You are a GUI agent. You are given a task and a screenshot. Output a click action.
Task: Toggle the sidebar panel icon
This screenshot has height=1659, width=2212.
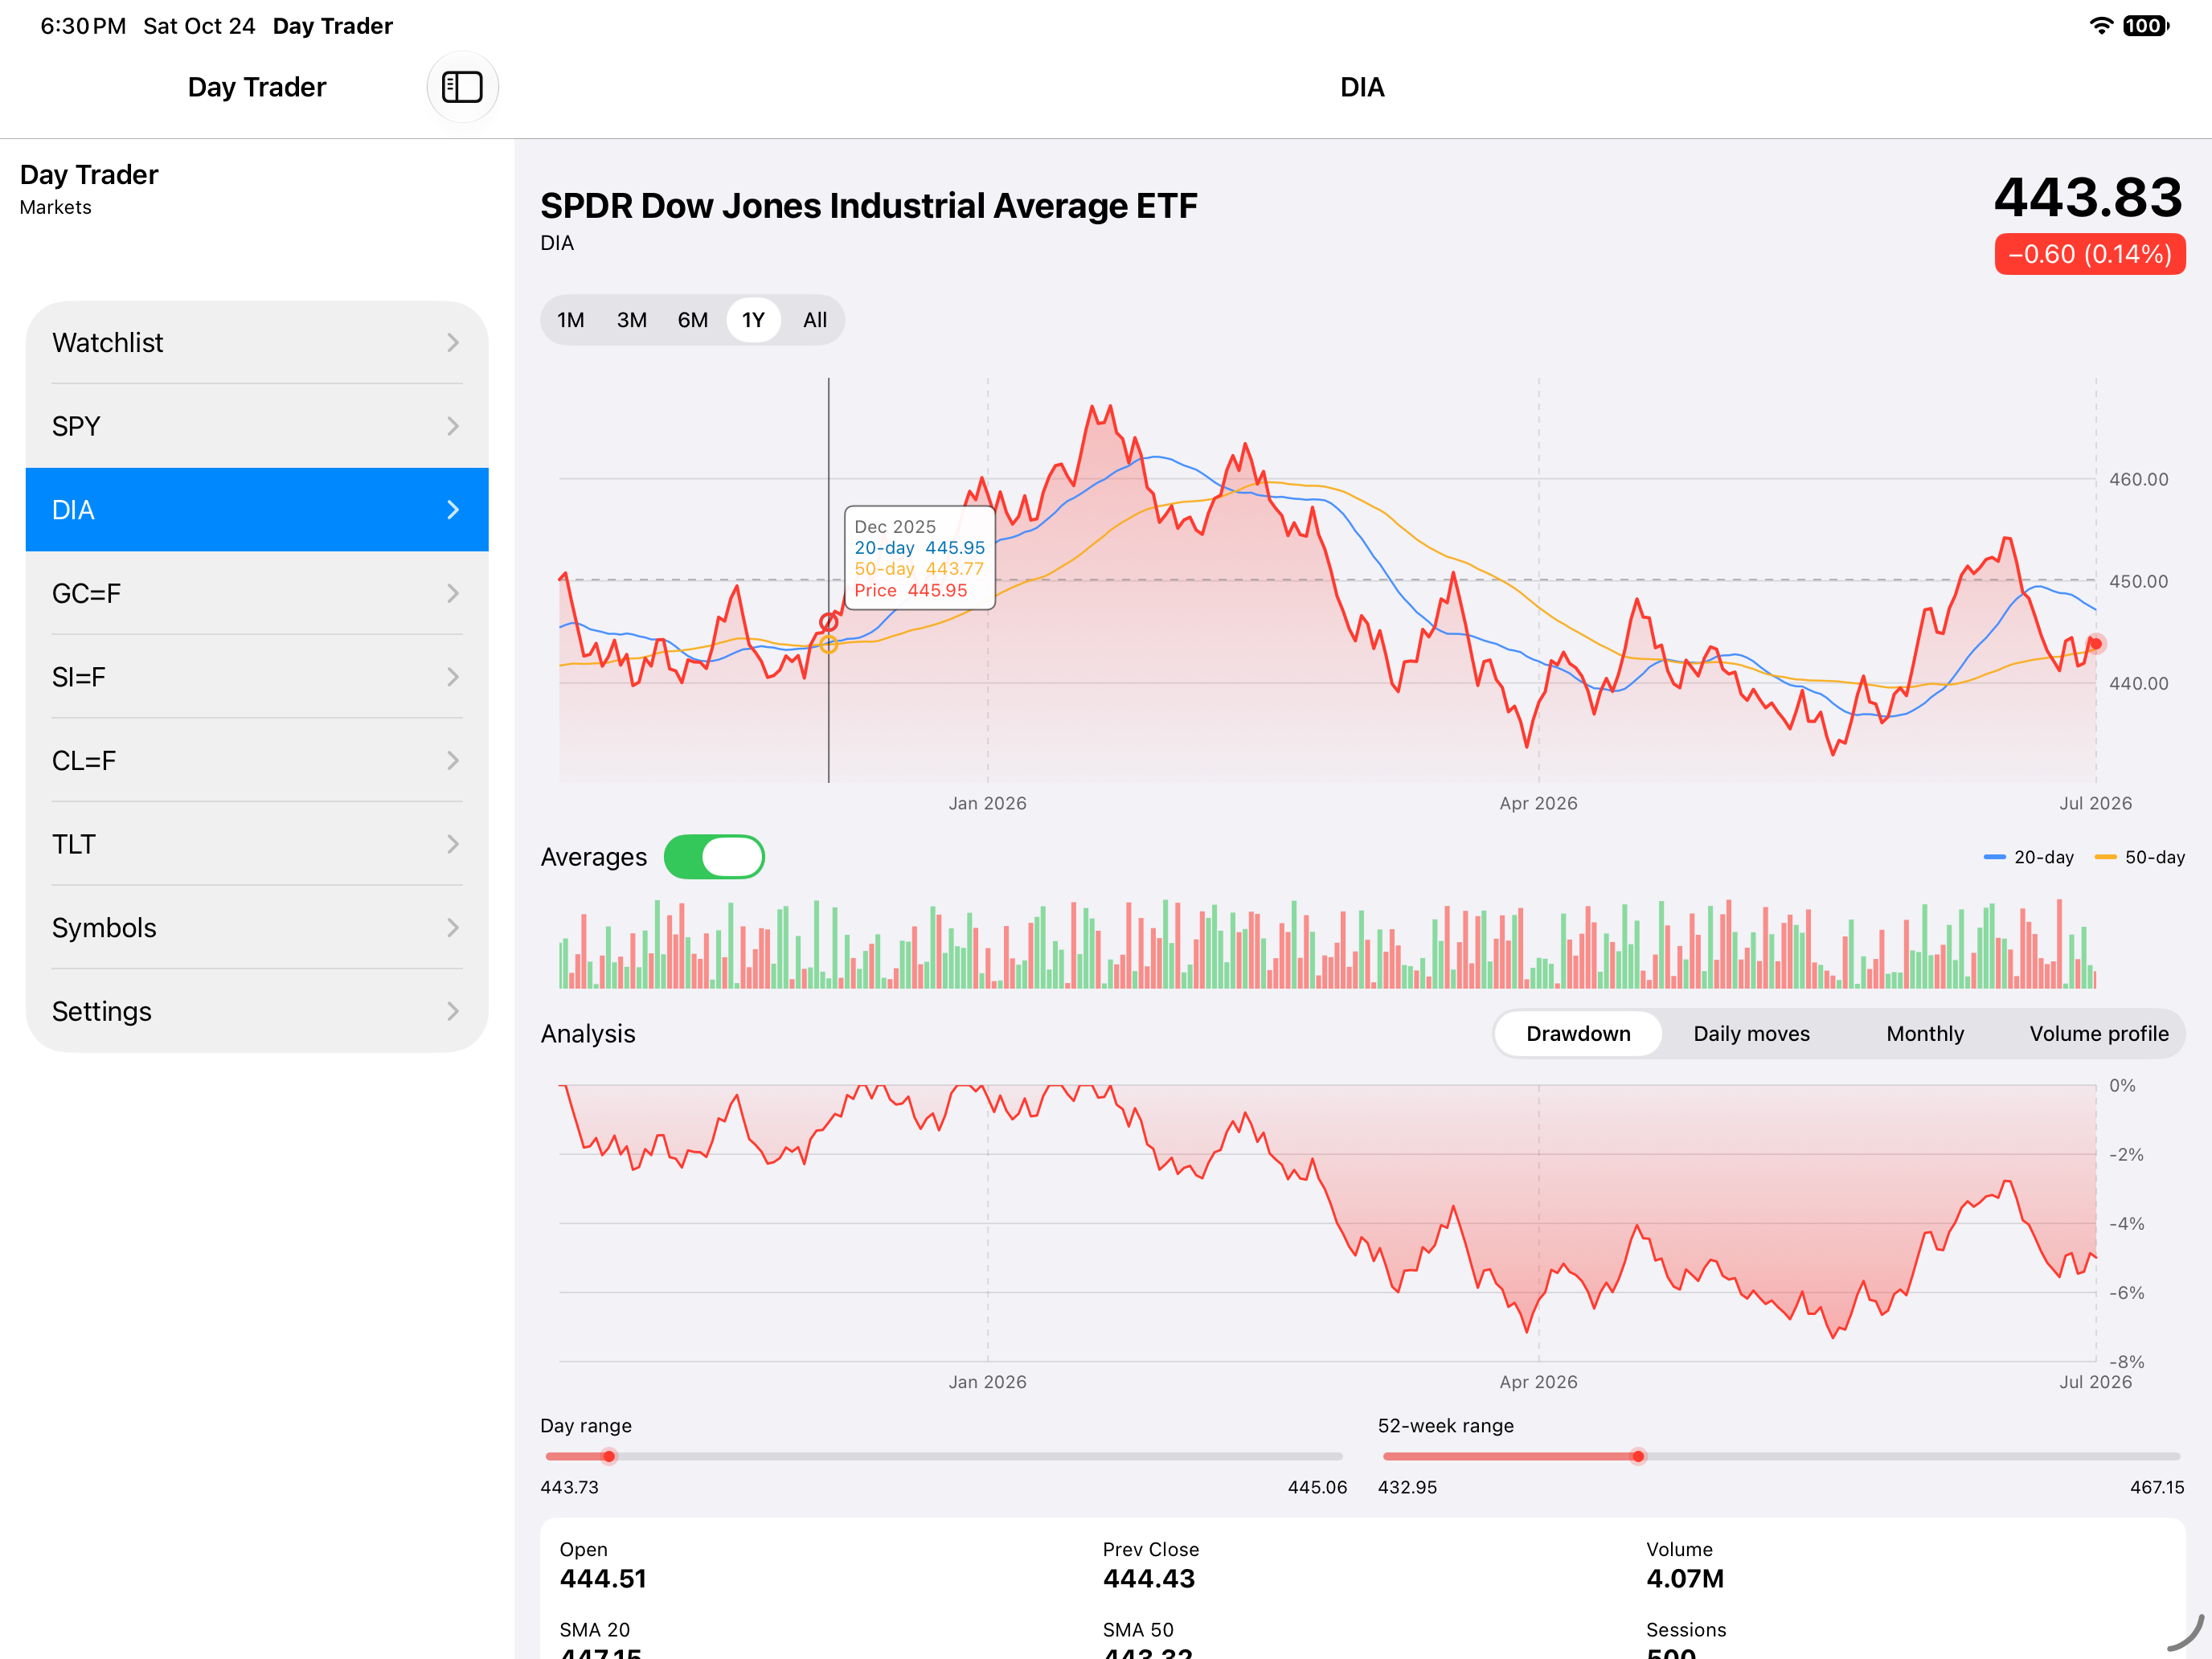point(462,87)
